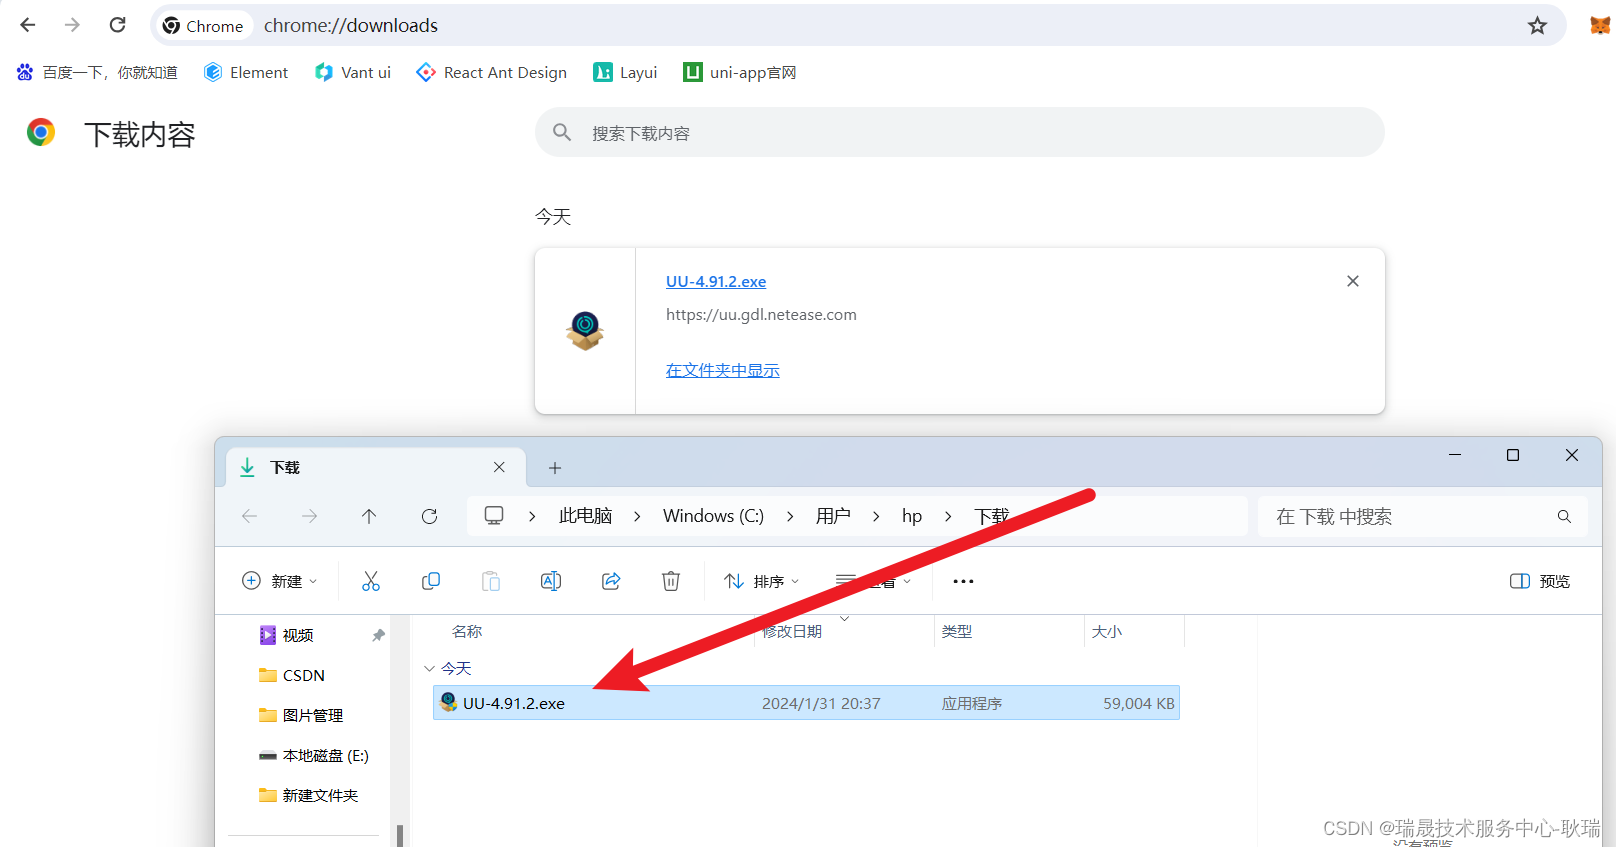This screenshot has height=847, width=1616.
Task: Open the UU-4.91.2.exe download link
Action: (716, 282)
